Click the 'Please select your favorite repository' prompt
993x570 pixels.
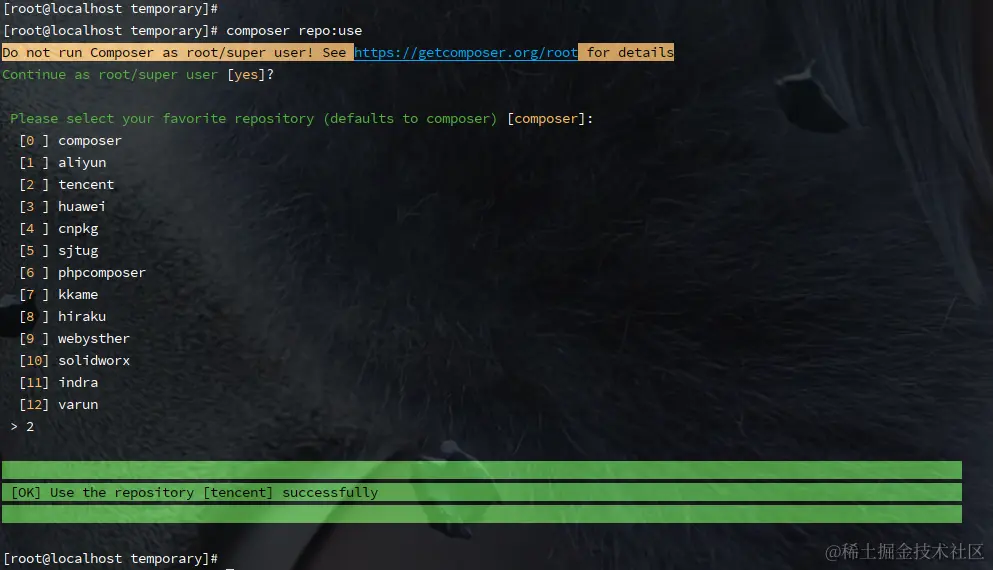coord(301,118)
